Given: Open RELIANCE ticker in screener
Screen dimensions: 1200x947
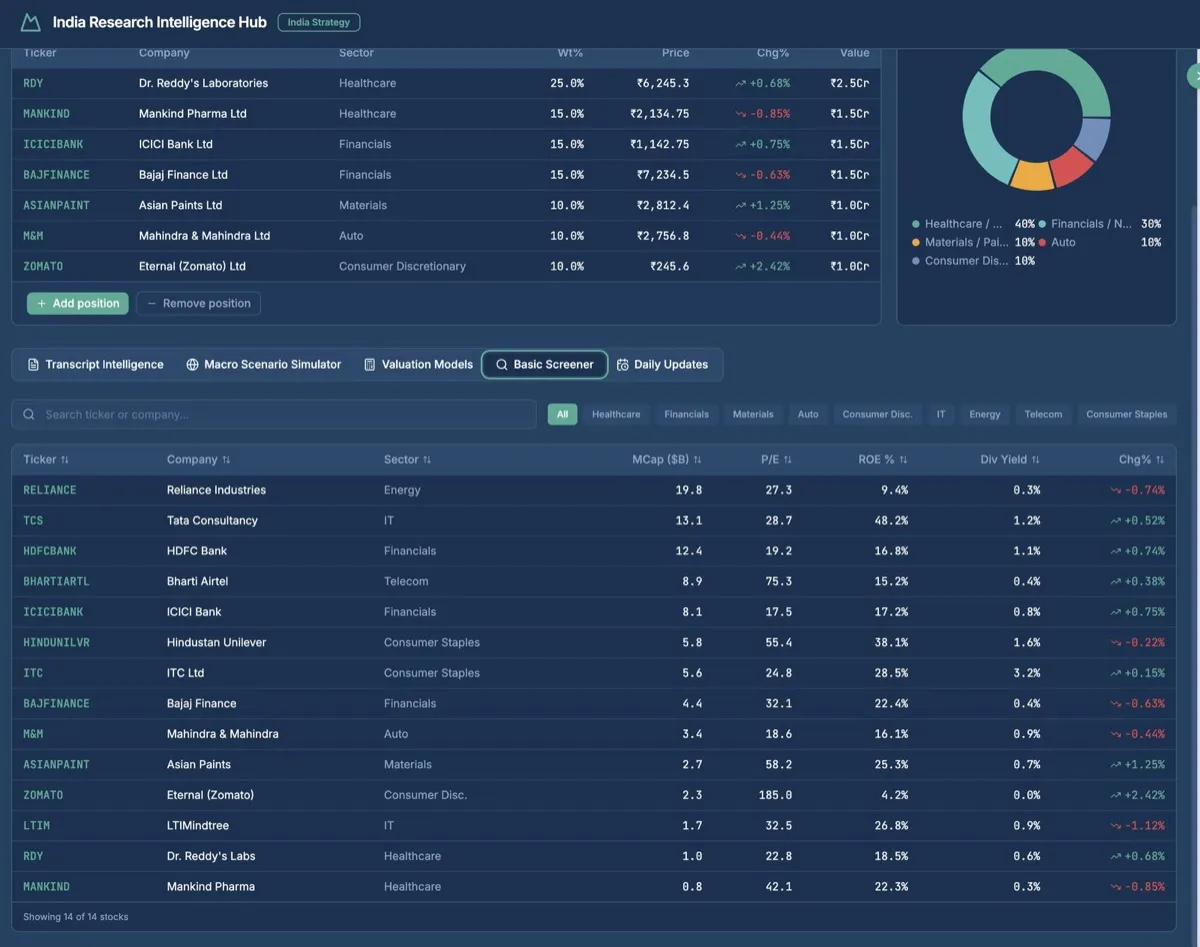Looking at the screenshot, I should pos(50,490).
